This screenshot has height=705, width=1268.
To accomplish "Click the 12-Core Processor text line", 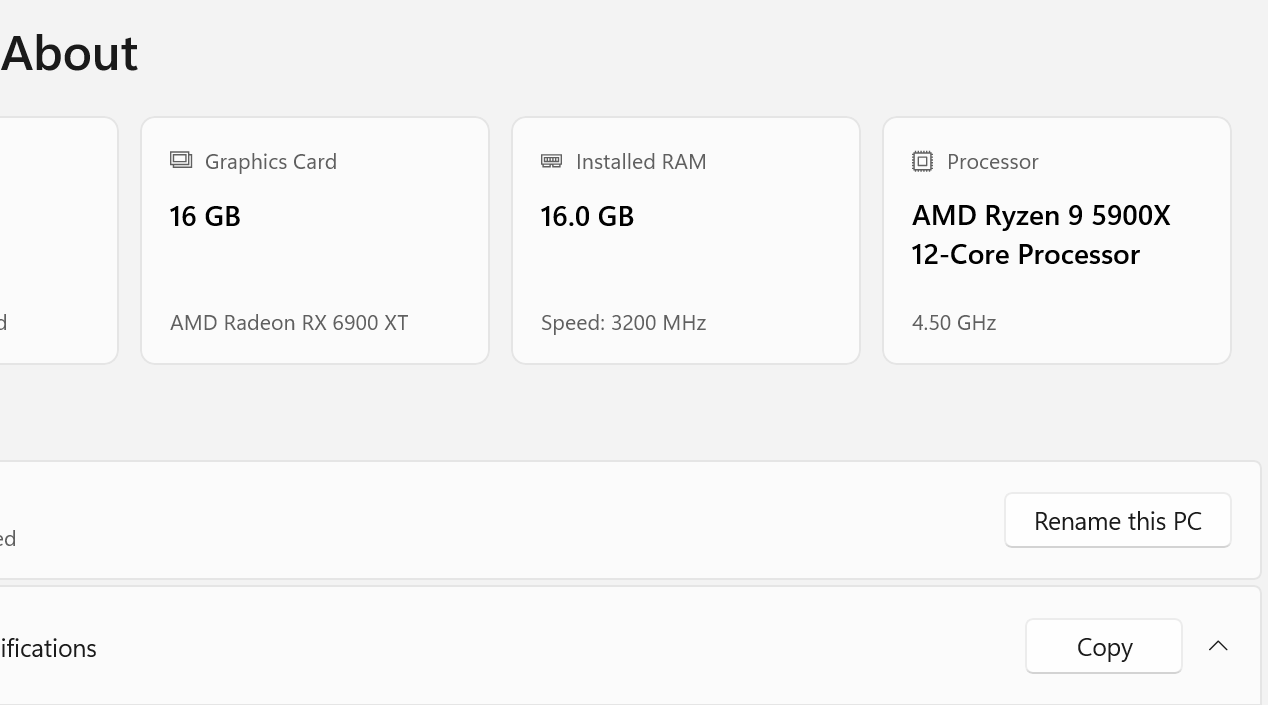I will pyautogui.click(x=1025, y=254).
